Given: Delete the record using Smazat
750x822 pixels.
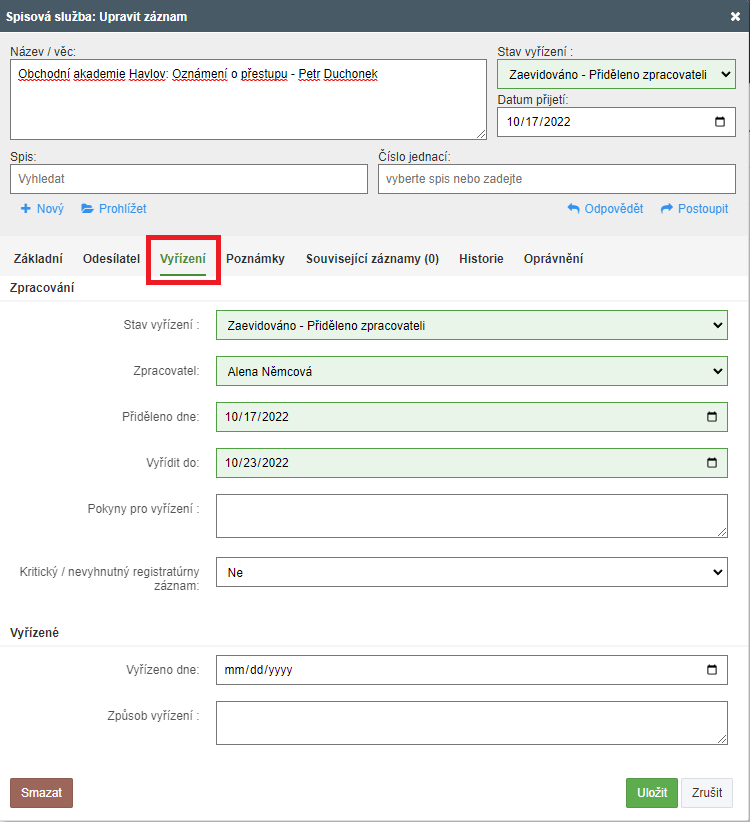Looking at the screenshot, I should click(x=41, y=793).
